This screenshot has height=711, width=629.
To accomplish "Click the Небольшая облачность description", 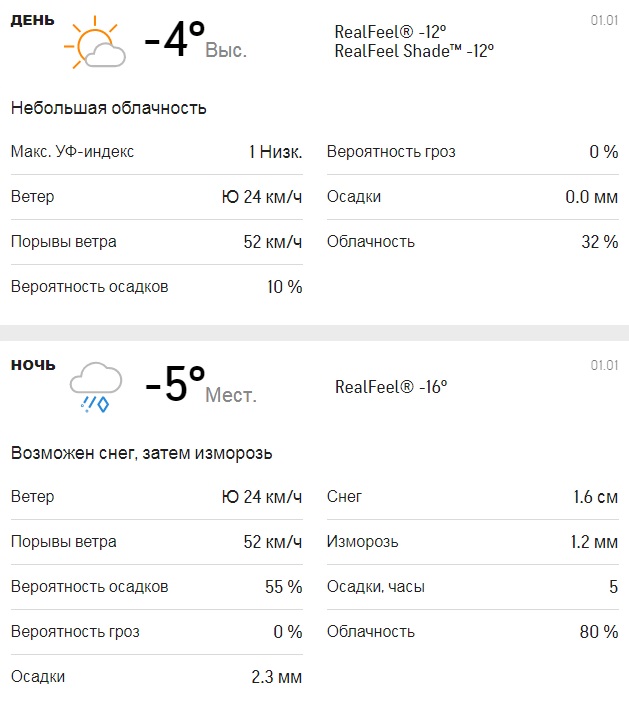I will (108, 108).
